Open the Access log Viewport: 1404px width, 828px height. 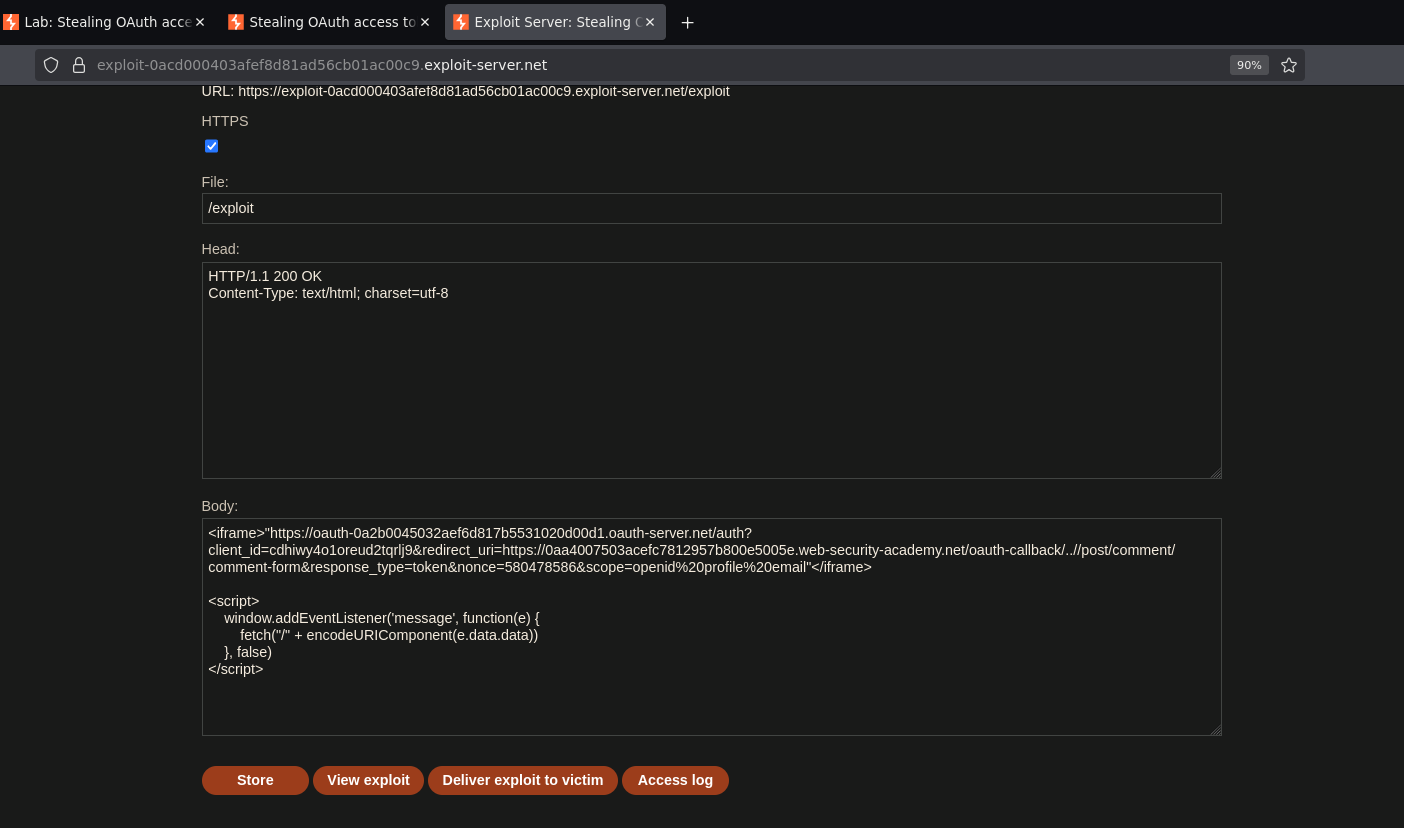pos(675,780)
